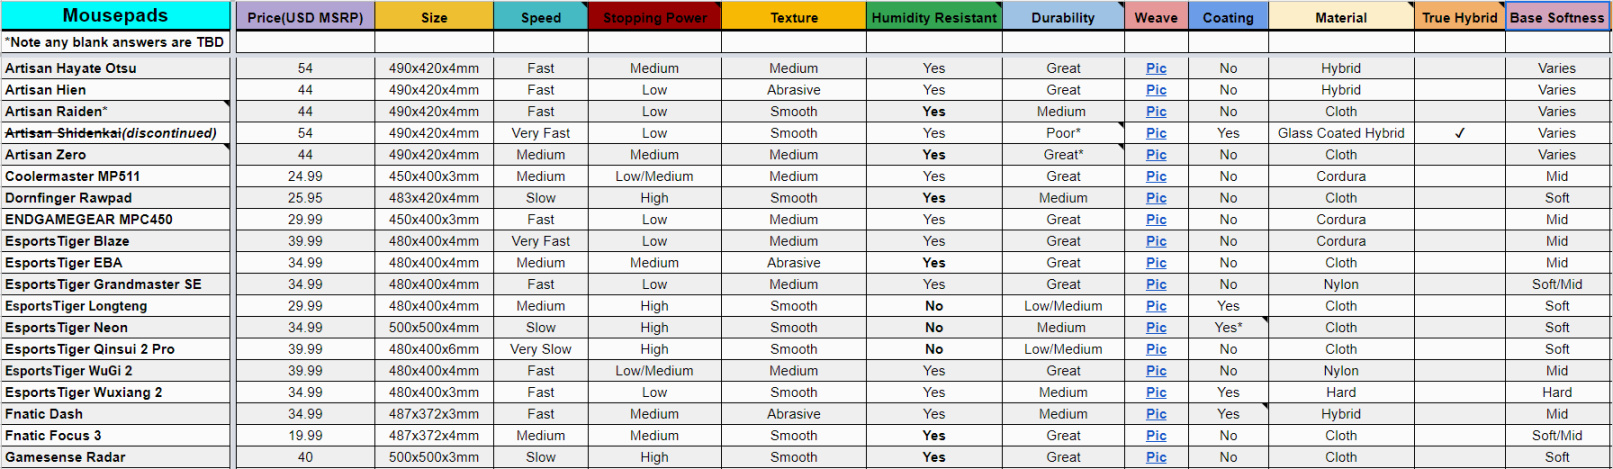Select the True Hybrid checkmark for Artisan Shidenkai

(x=1460, y=133)
